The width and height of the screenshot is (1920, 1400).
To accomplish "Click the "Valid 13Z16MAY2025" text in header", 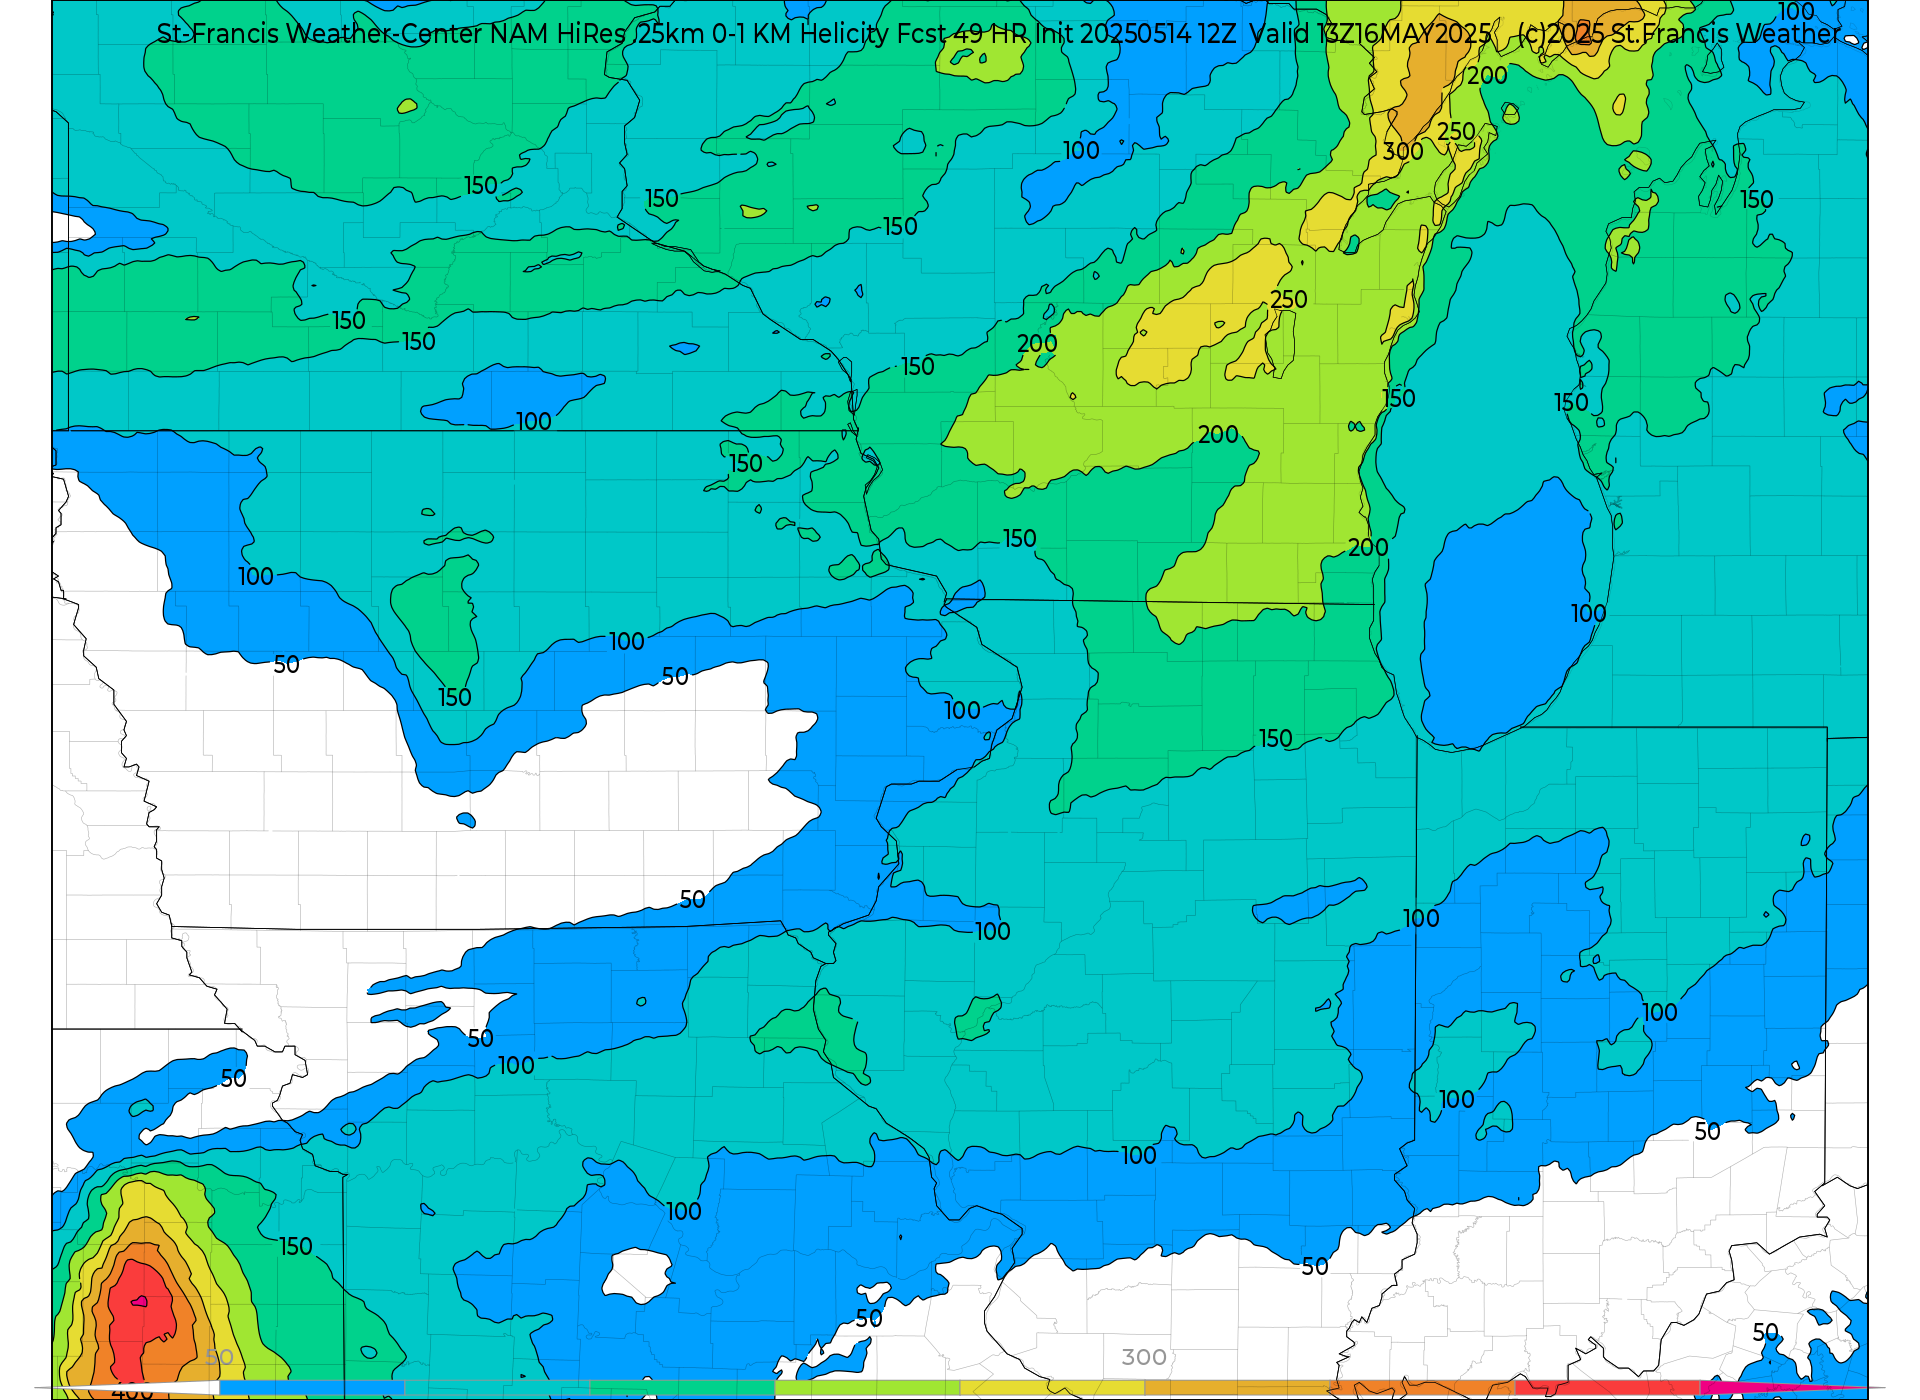I will [1371, 34].
